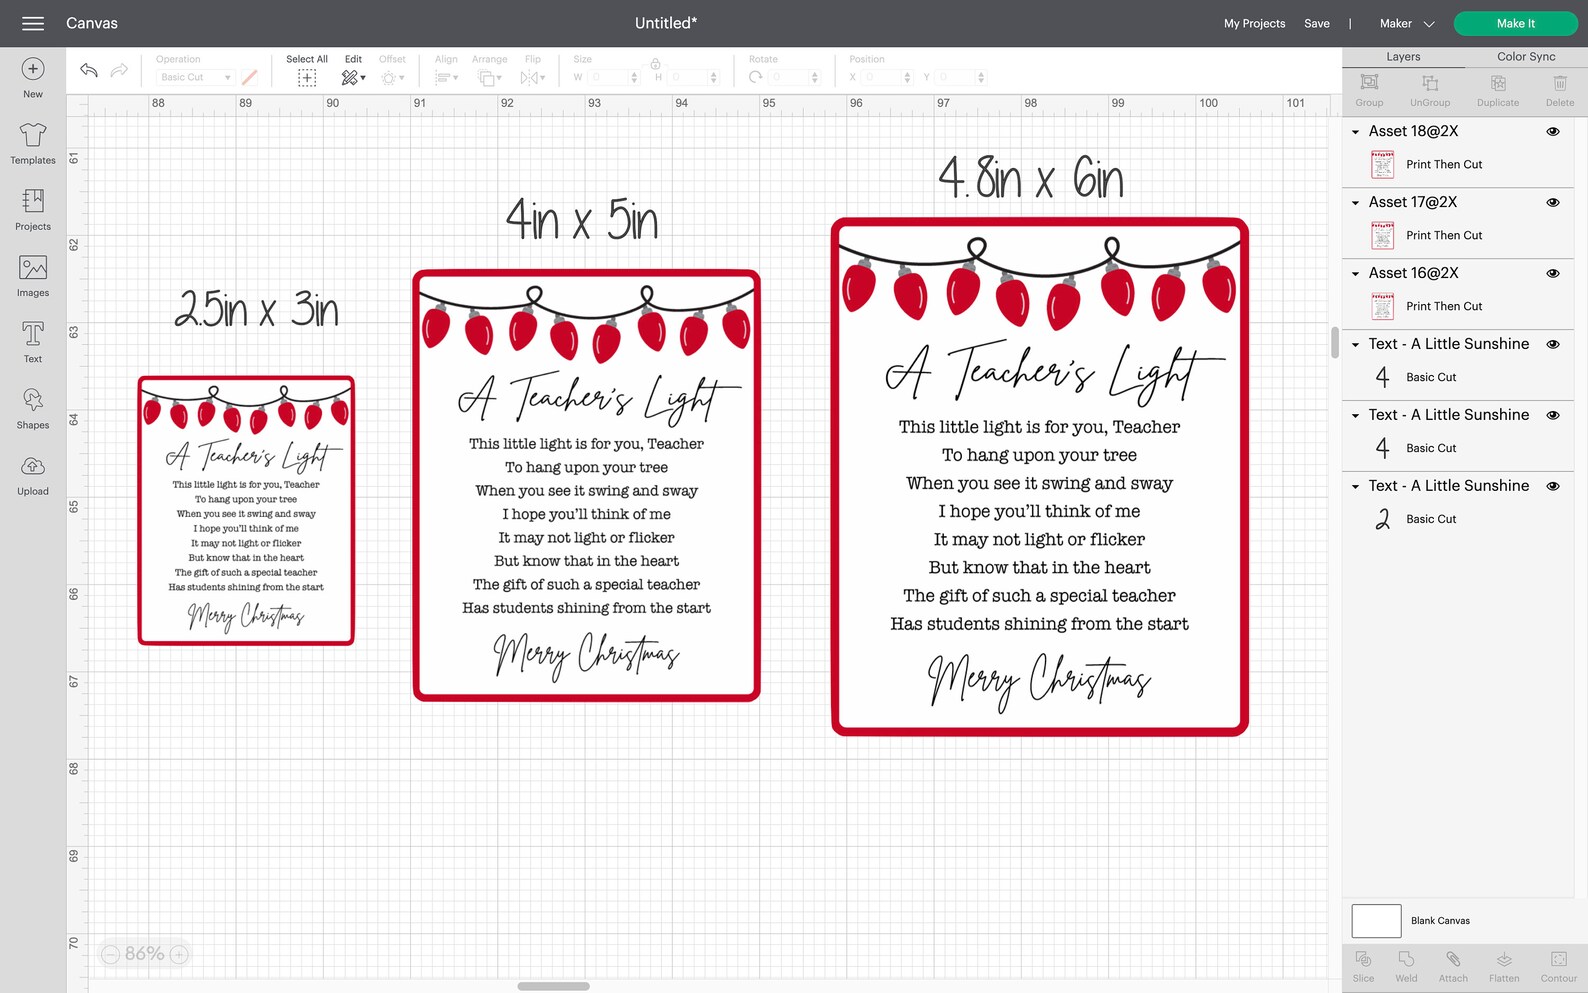Collapse the first Text - A Little Sunshine group

click(x=1355, y=345)
